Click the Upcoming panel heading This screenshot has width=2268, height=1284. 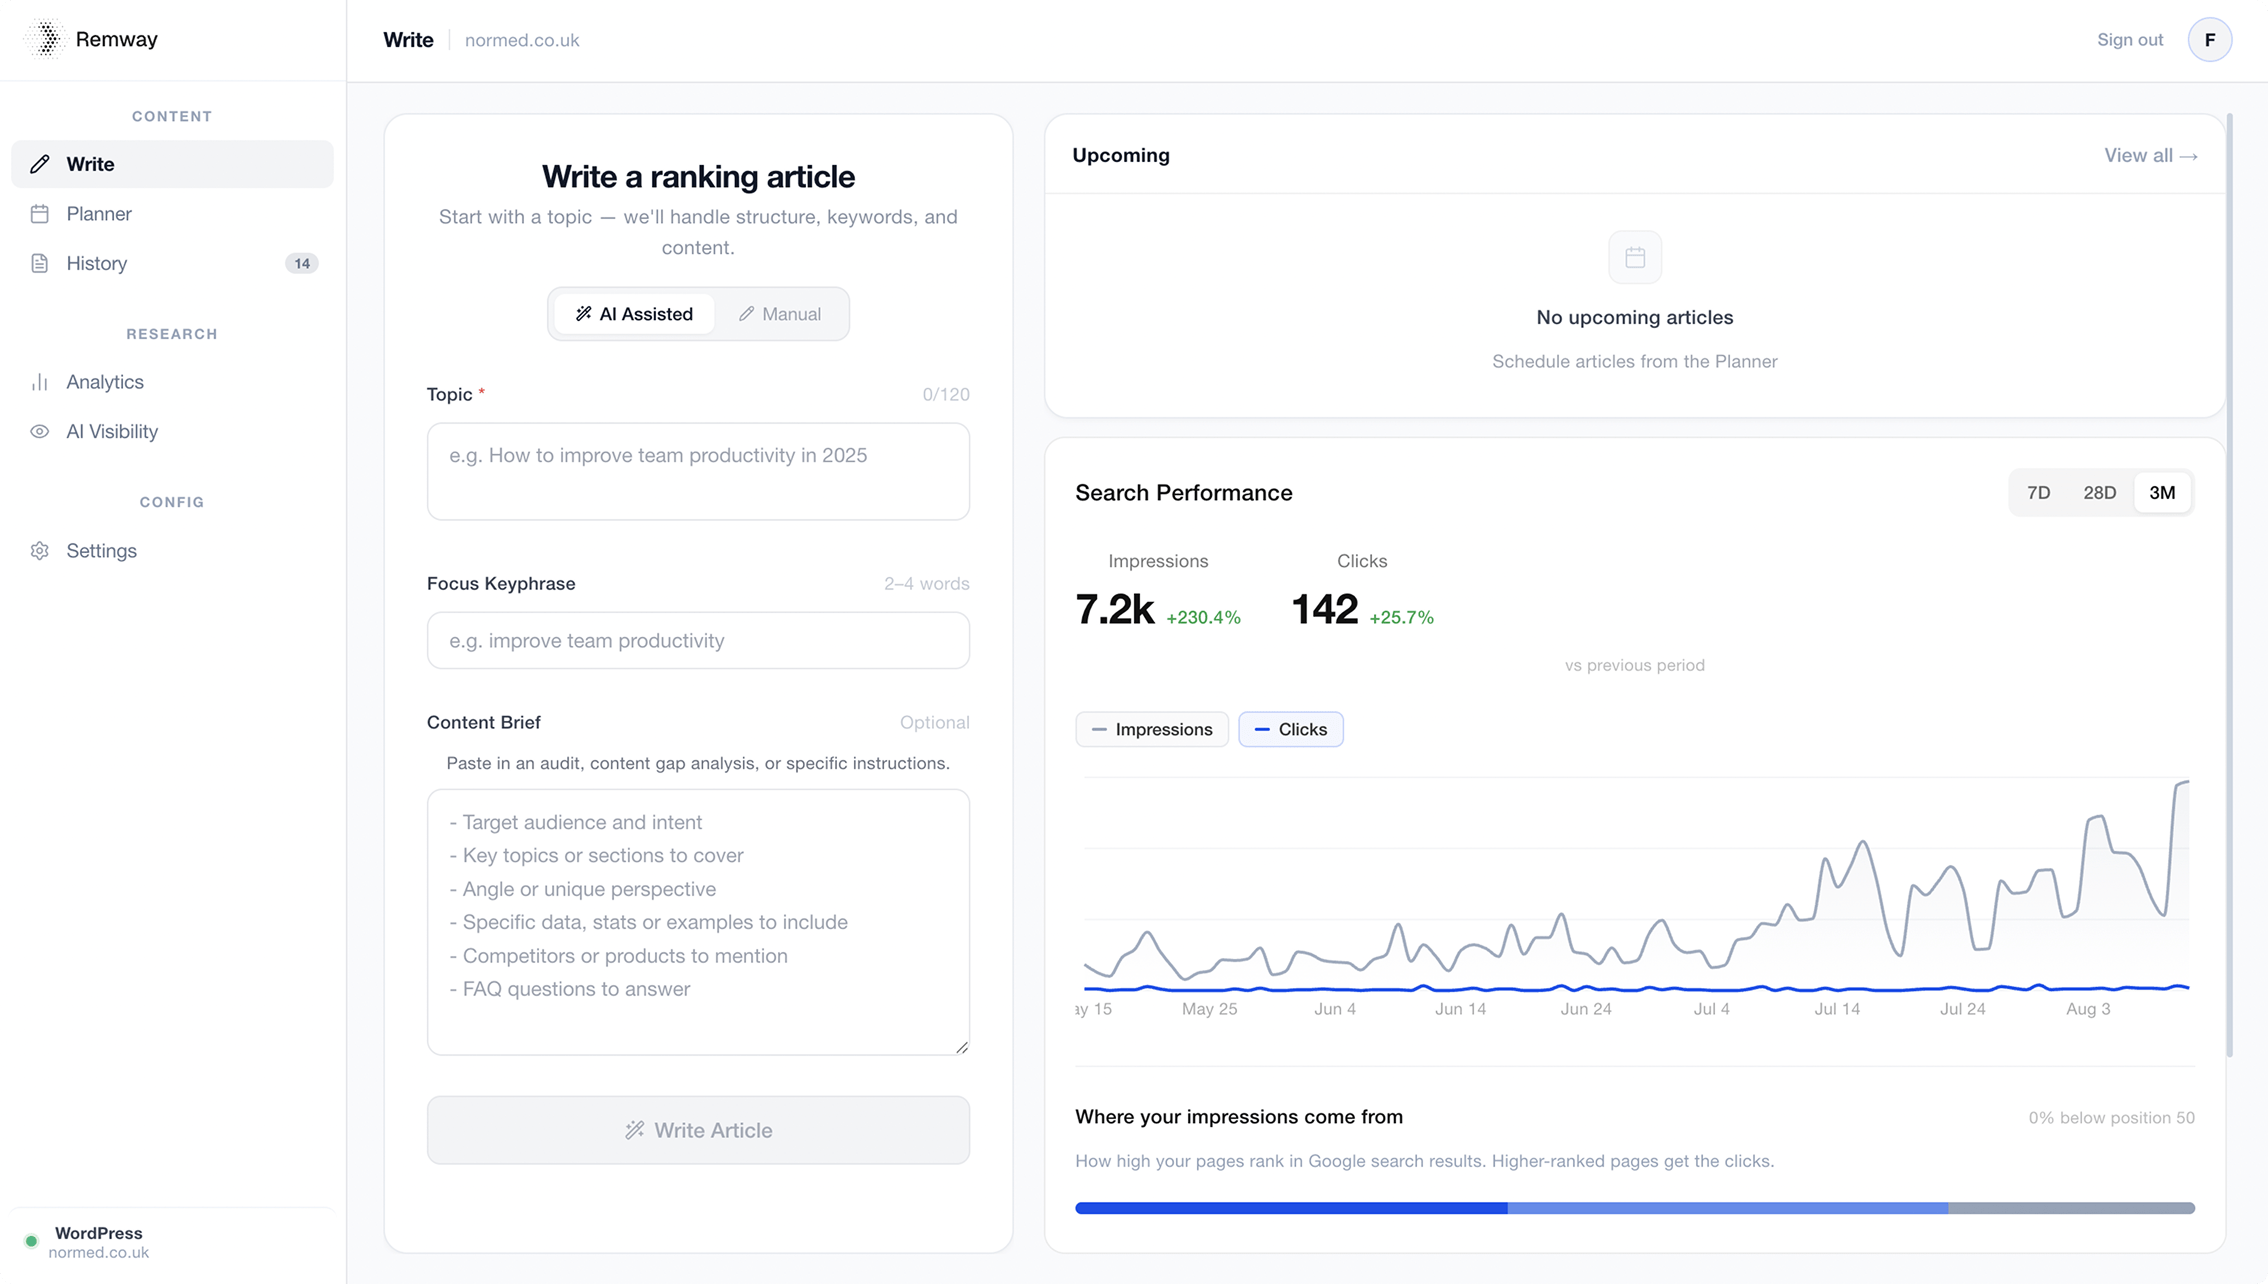[x=1121, y=156]
